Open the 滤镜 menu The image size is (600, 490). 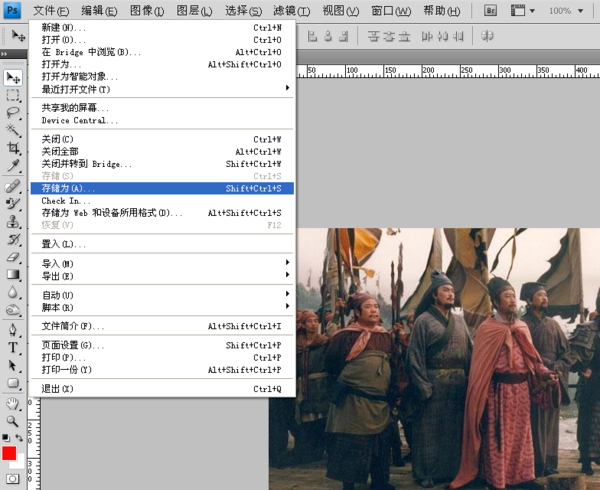click(292, 11)
